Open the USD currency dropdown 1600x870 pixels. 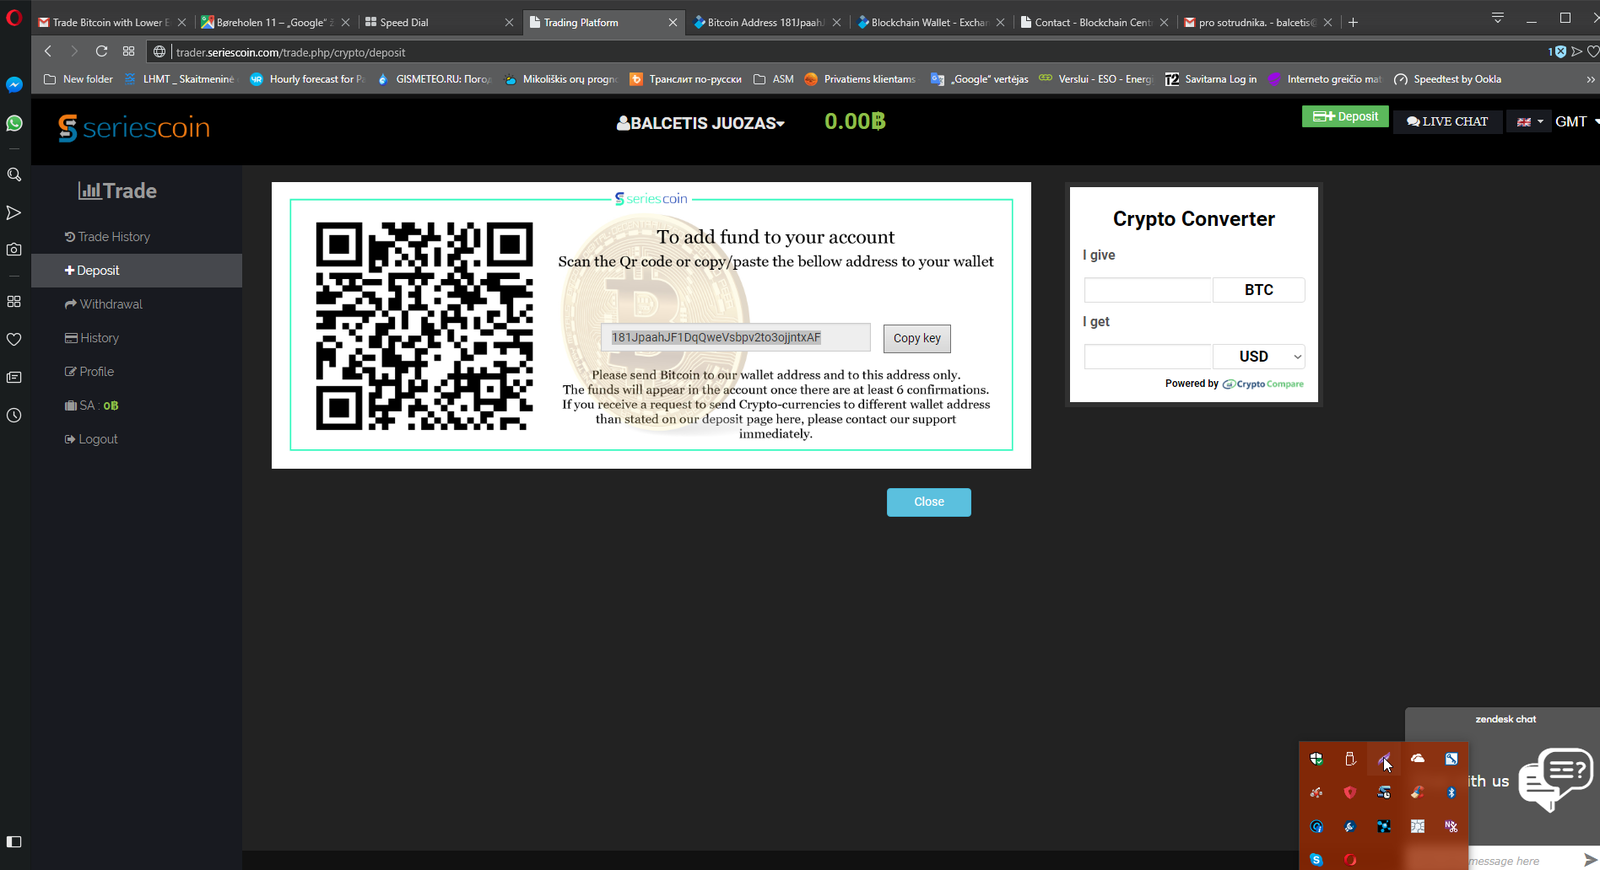(x=1258, y=357)
